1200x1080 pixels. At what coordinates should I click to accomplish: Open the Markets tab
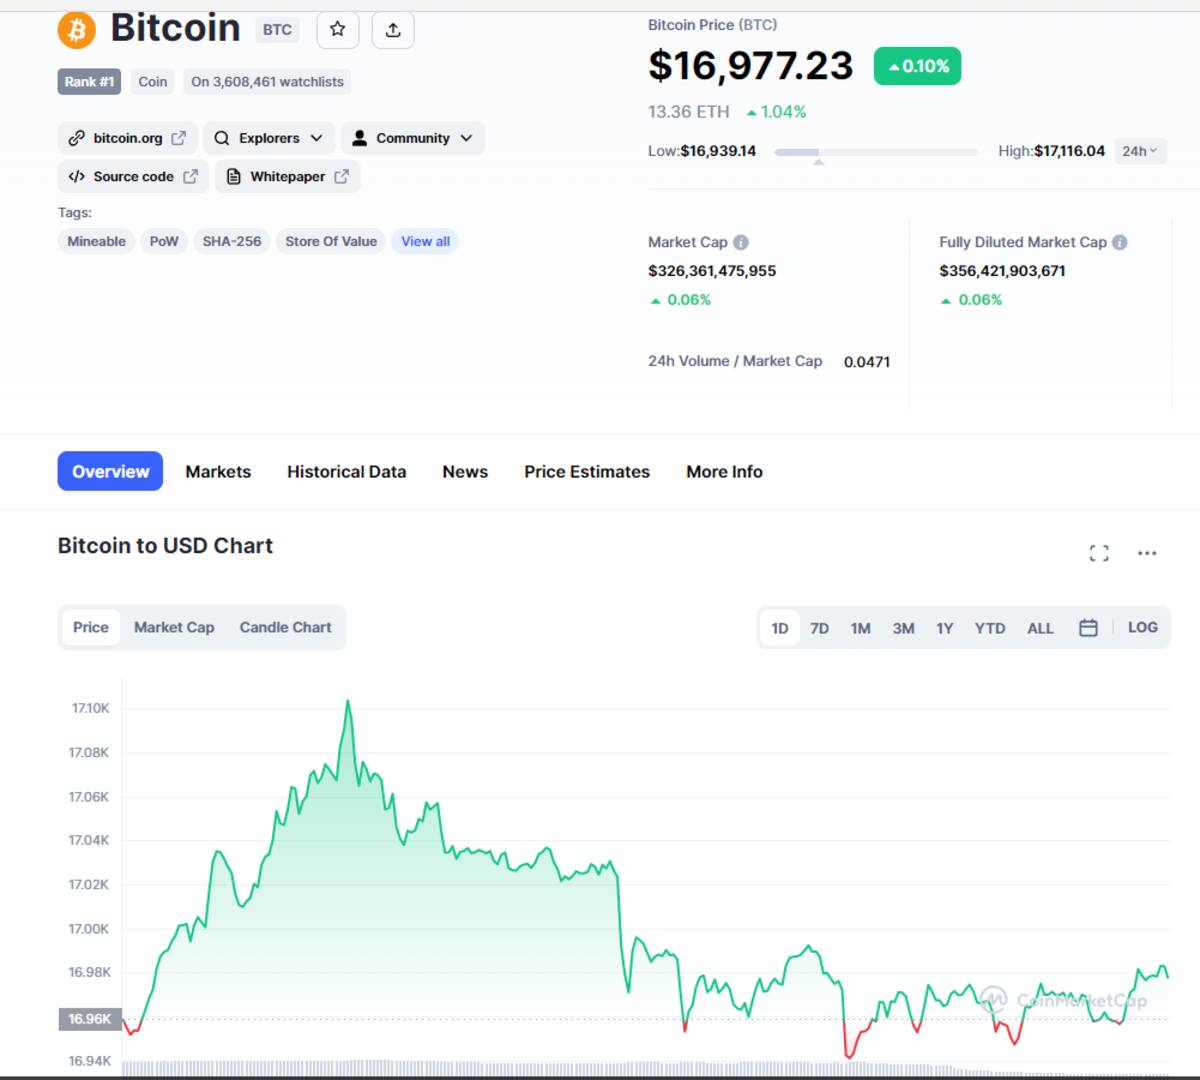click(218, 471)
